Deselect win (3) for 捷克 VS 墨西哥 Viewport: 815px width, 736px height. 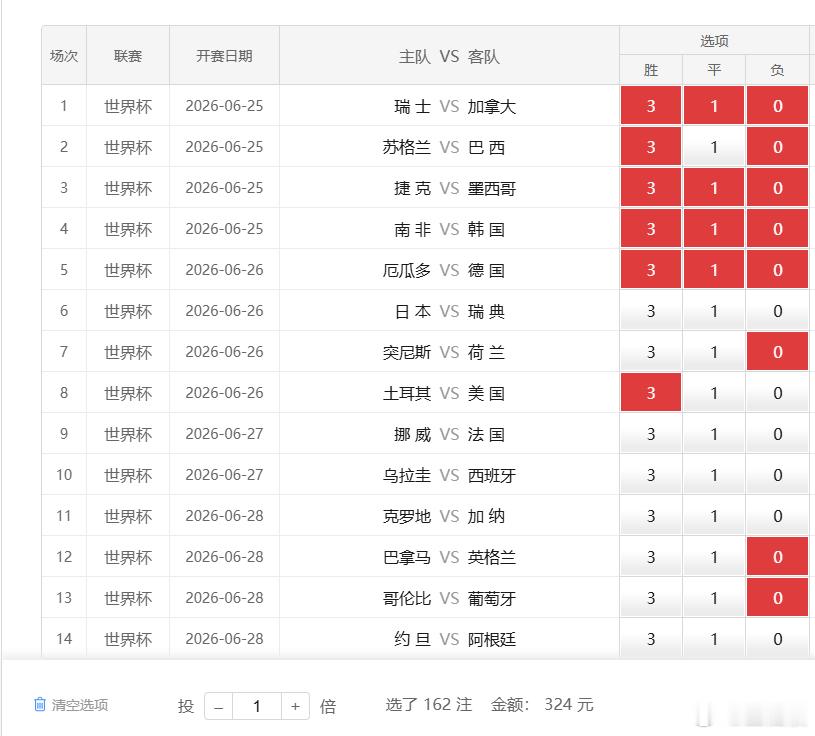tap(651, 188)
